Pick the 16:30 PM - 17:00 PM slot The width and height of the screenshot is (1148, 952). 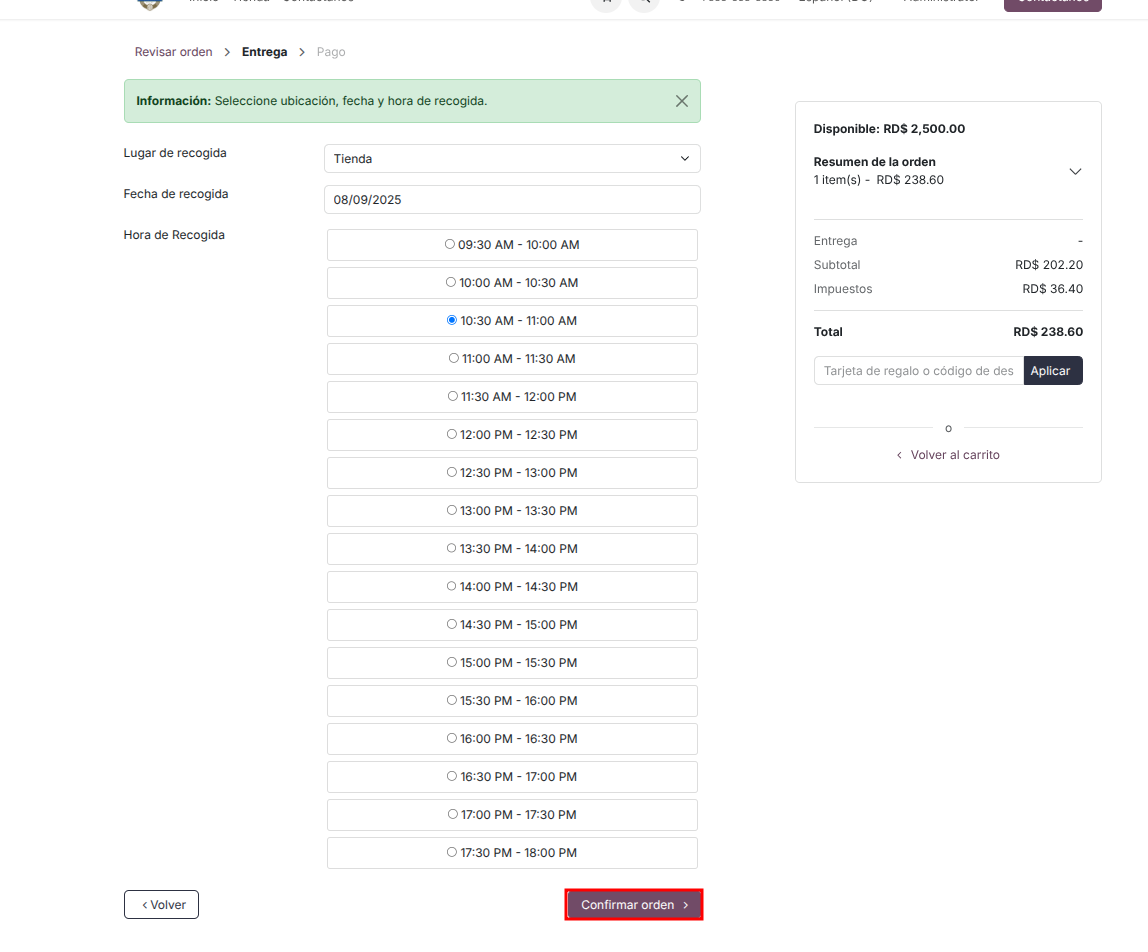tap(452, 776)
